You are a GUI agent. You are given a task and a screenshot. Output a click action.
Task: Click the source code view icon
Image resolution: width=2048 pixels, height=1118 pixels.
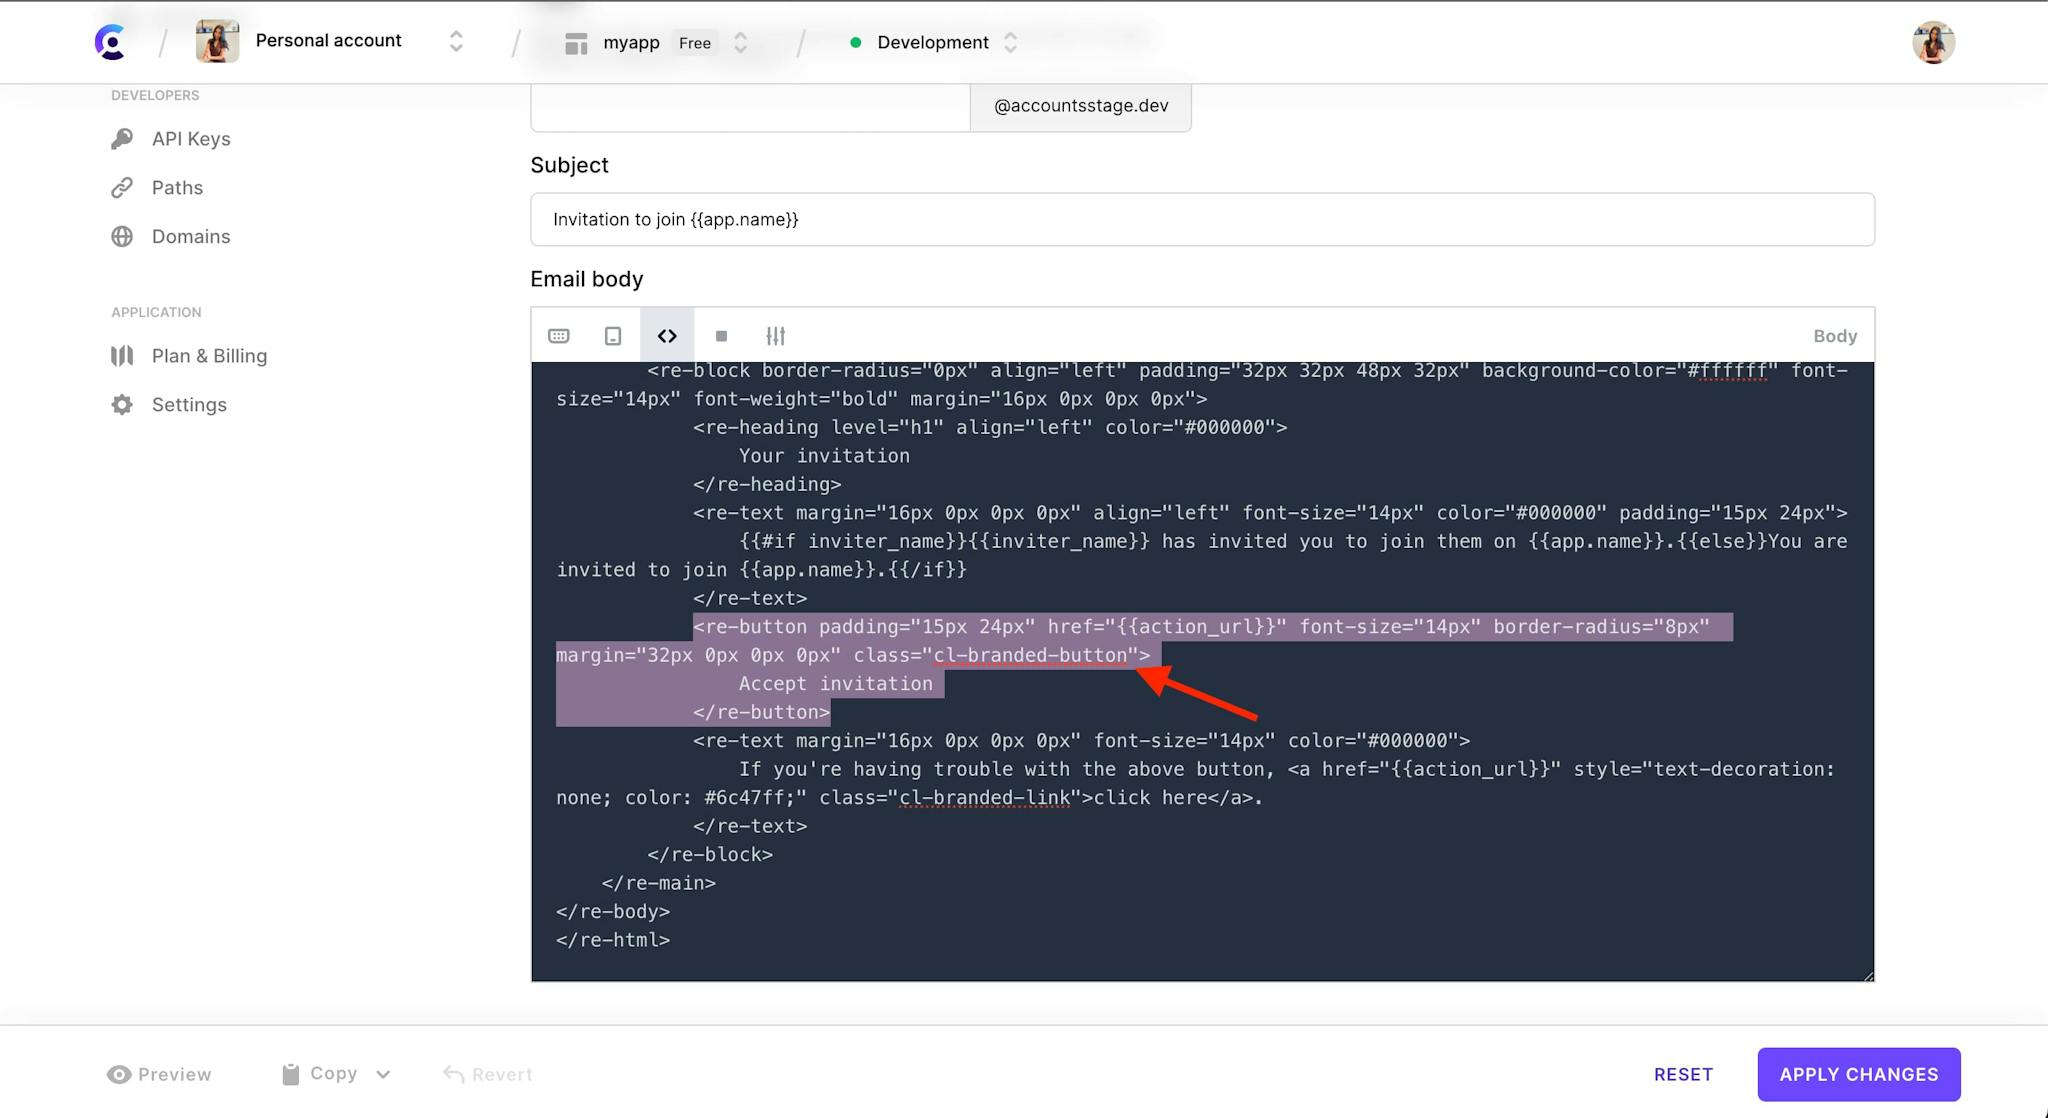(x=668, y=335)
